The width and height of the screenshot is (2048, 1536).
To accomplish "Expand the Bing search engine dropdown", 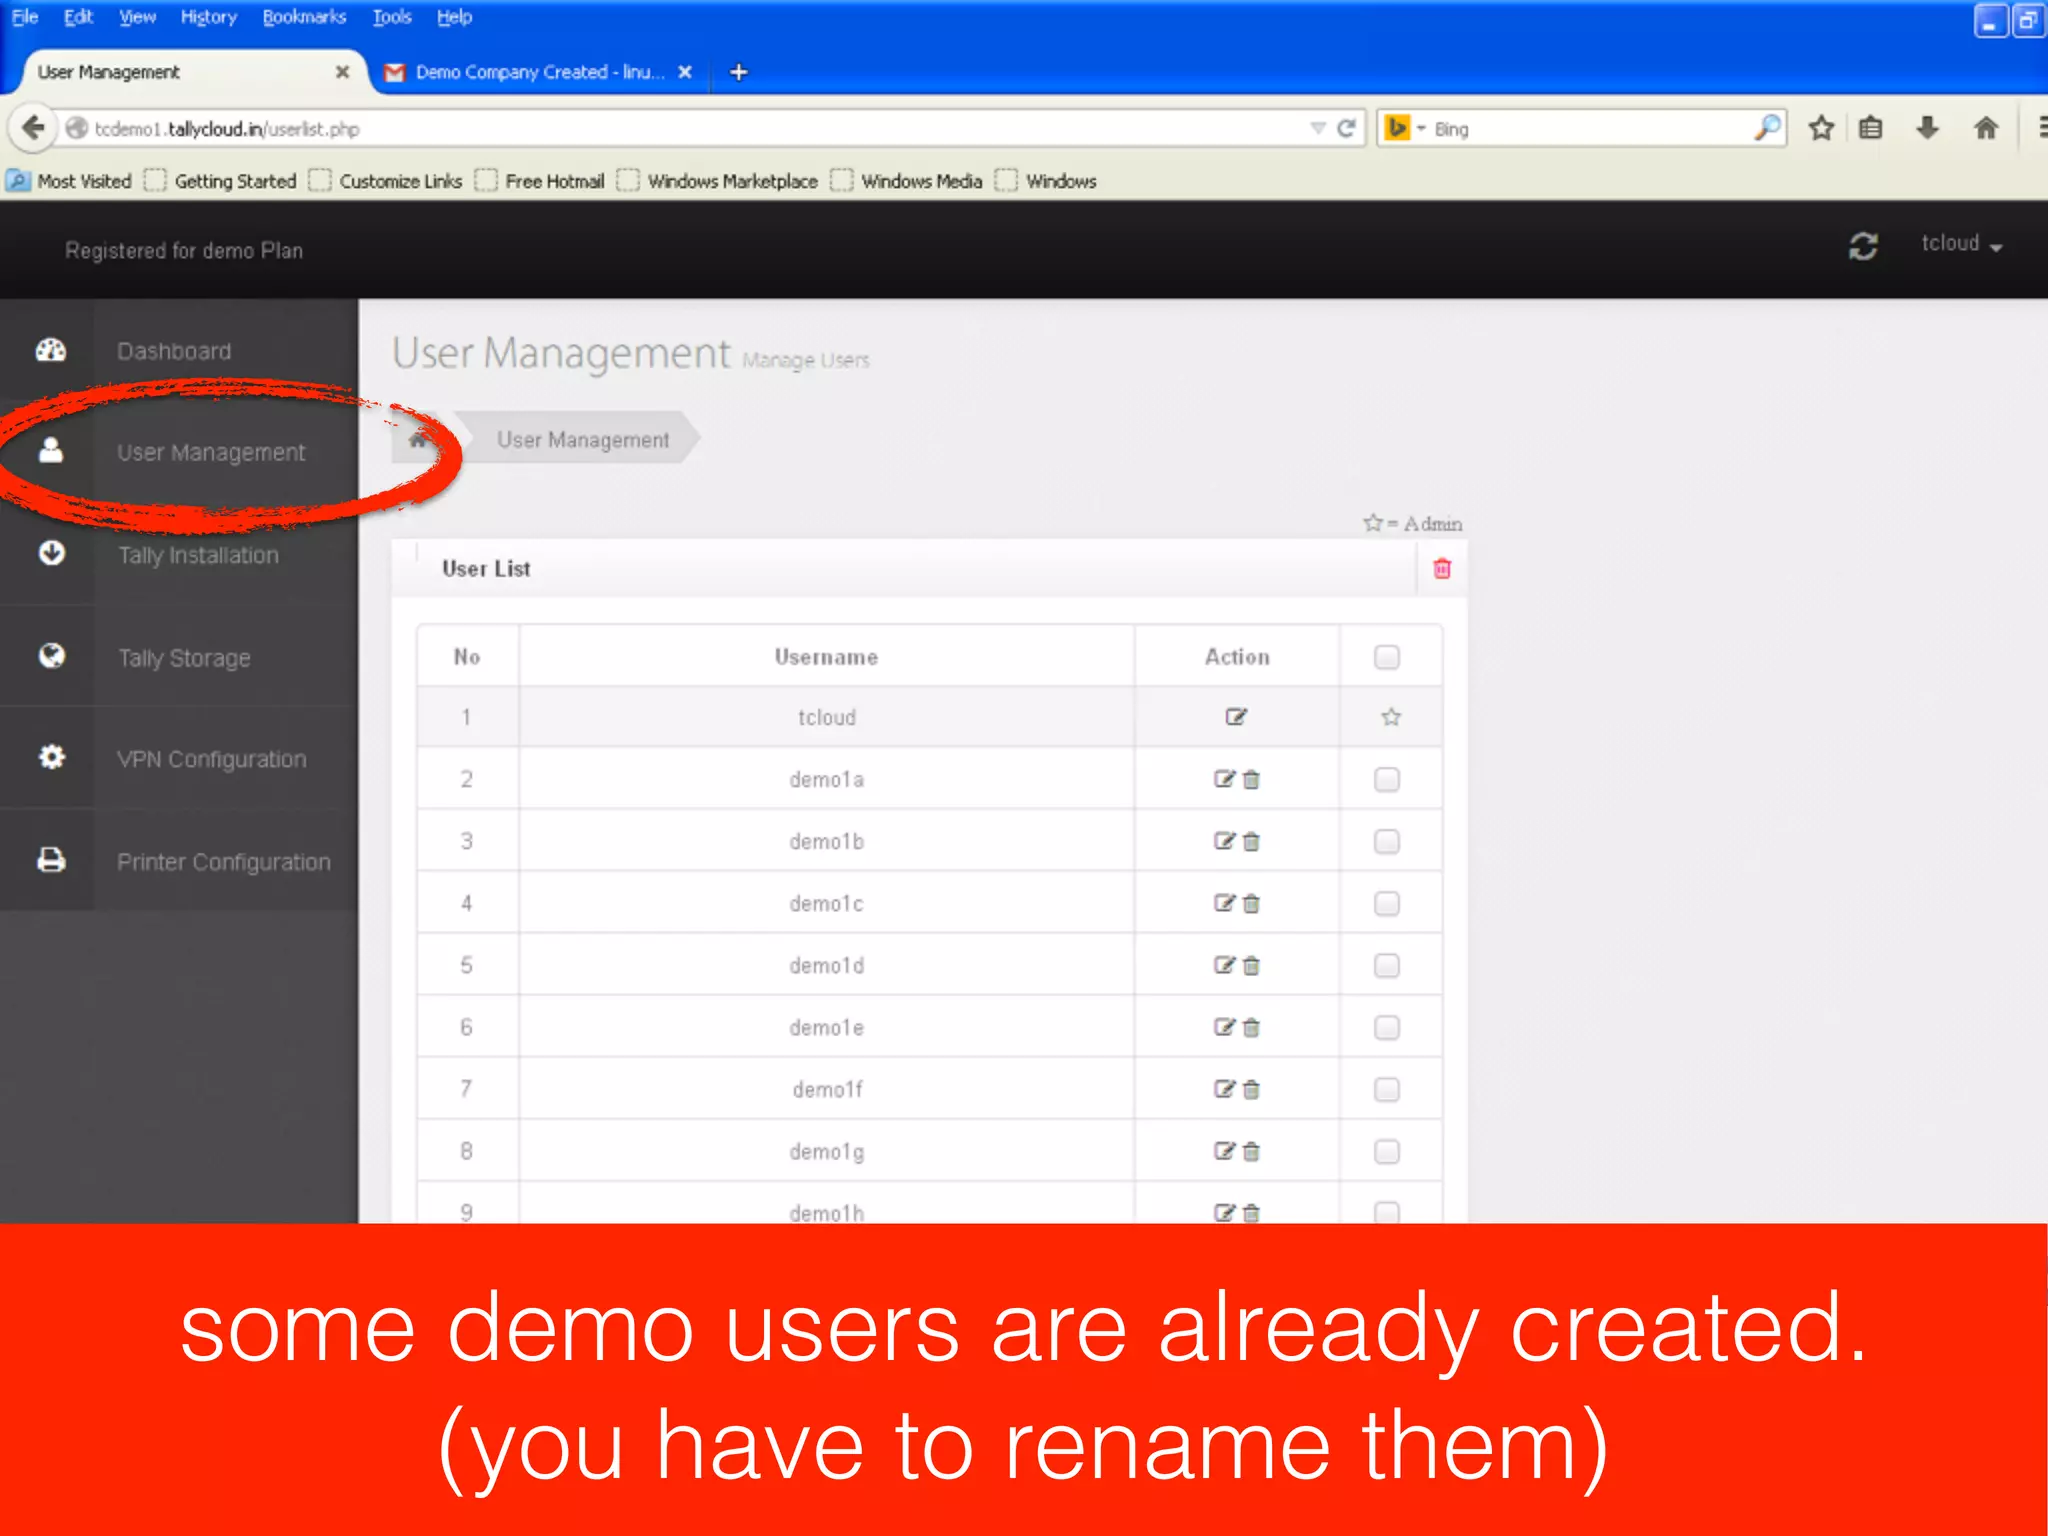I will click(x=1420, y=129).
